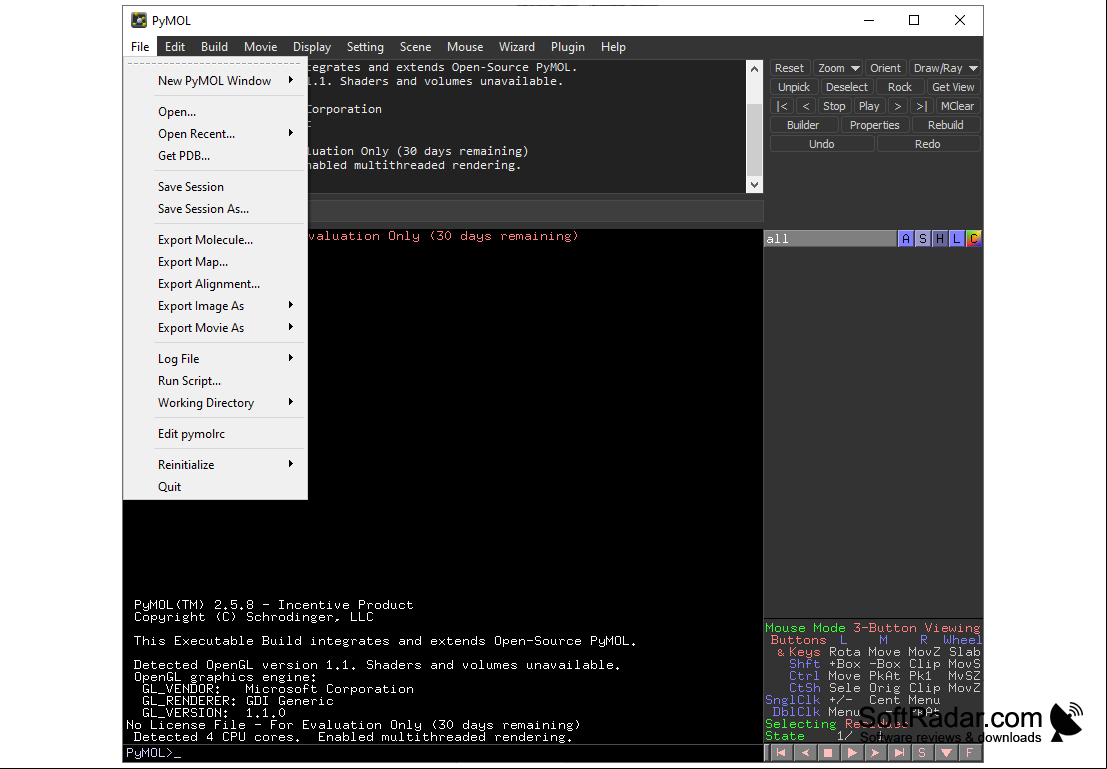This screenshot has height=769, width=1107.
Task: Choose Export Alignment... entry
Action: pyautogui.click(x=215, y=283)
